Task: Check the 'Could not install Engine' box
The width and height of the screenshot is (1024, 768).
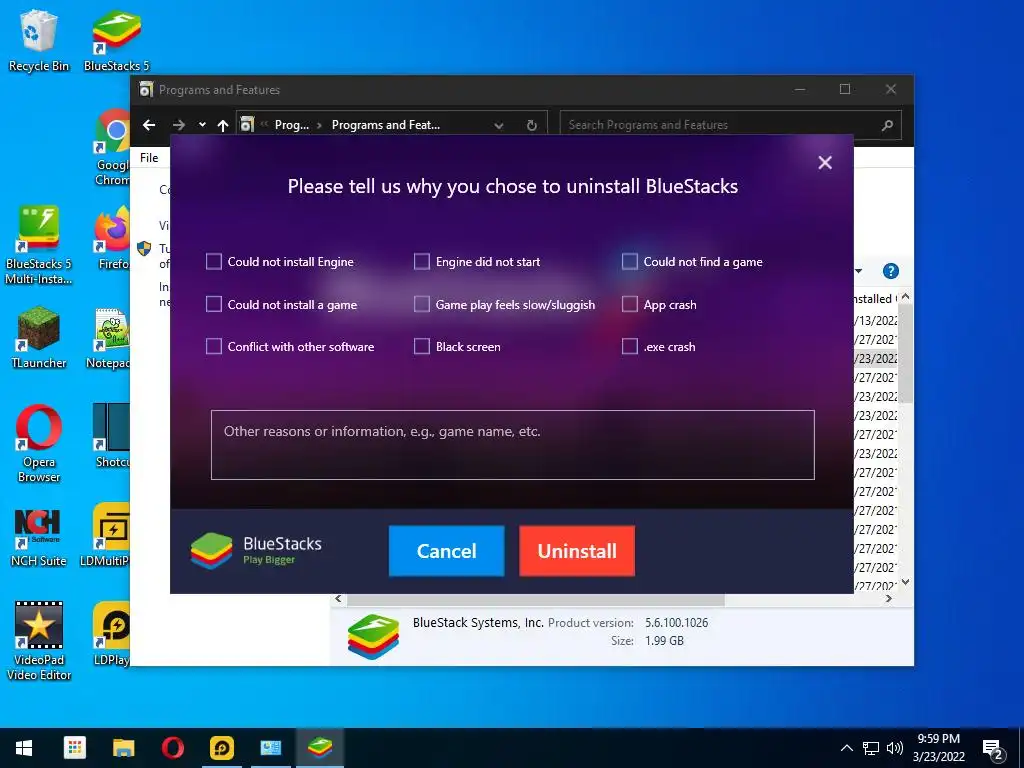Action: point(214,262)
